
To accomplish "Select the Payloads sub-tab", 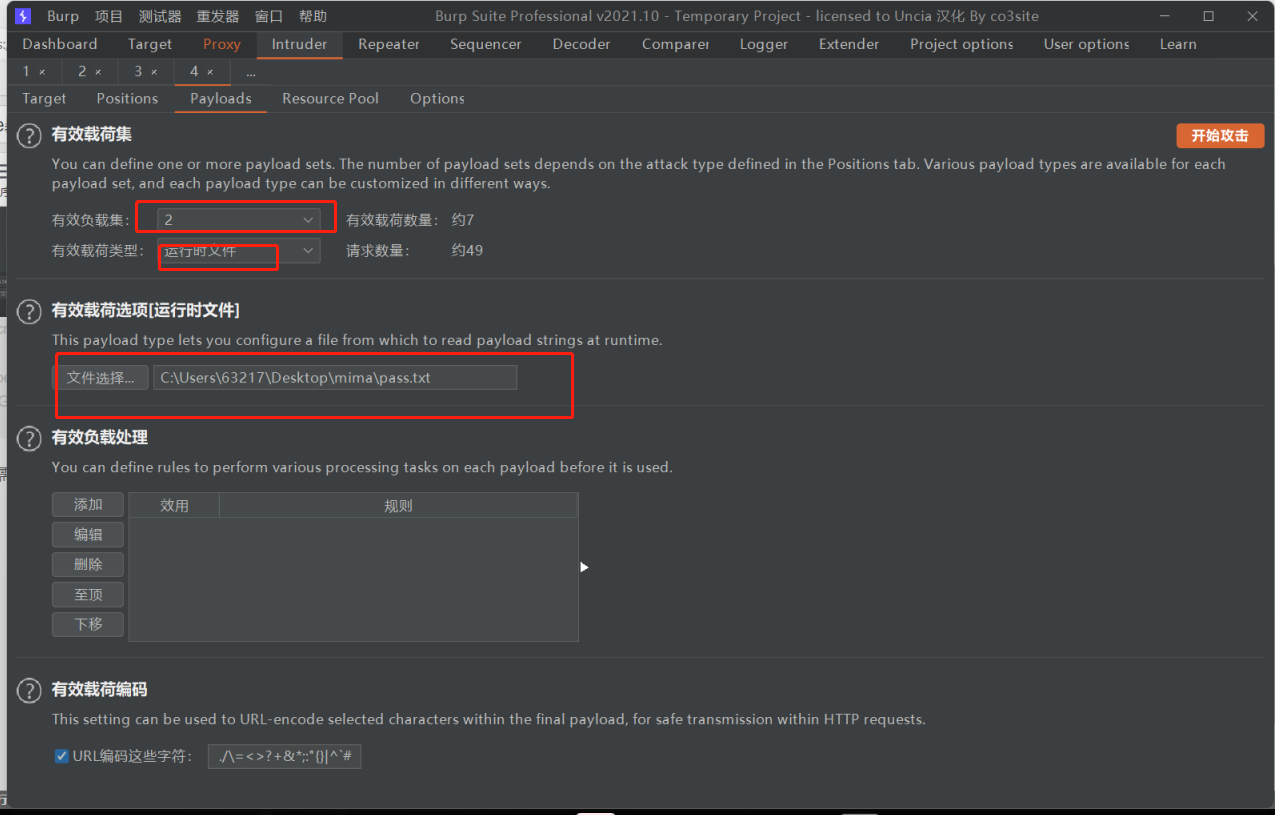I will tap(221, 98).
